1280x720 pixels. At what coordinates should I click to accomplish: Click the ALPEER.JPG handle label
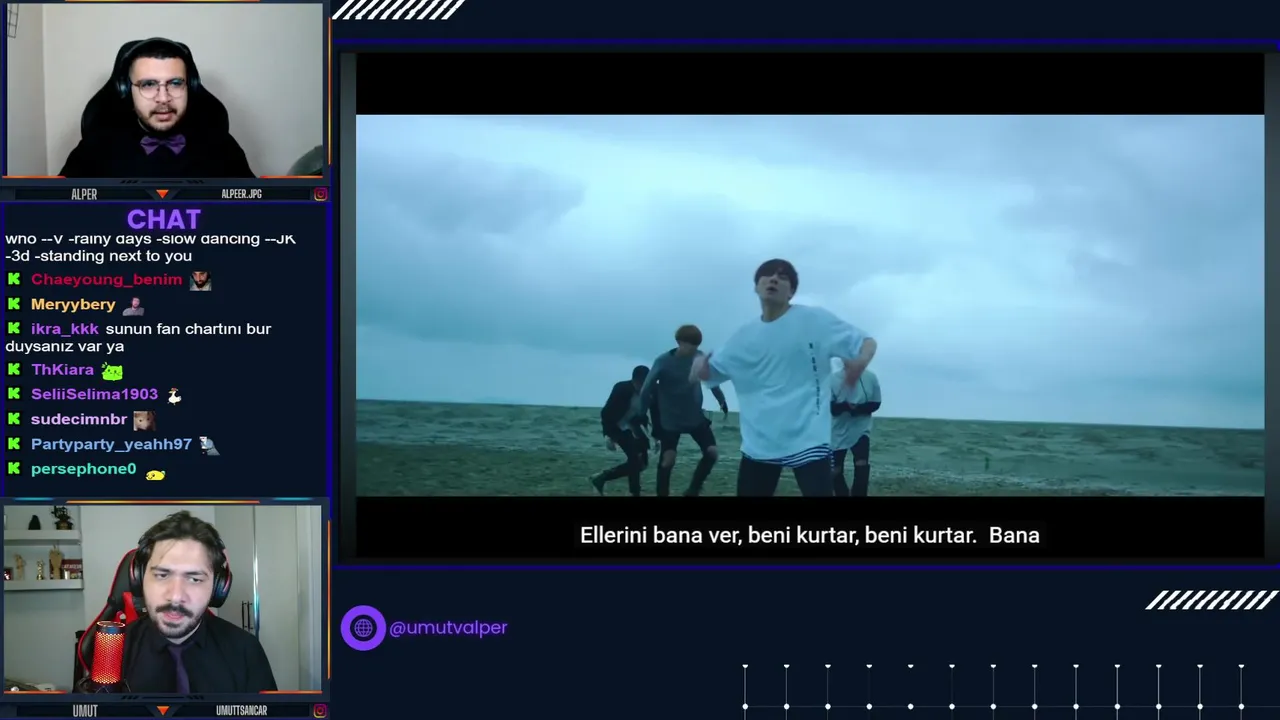click(241, 194)
